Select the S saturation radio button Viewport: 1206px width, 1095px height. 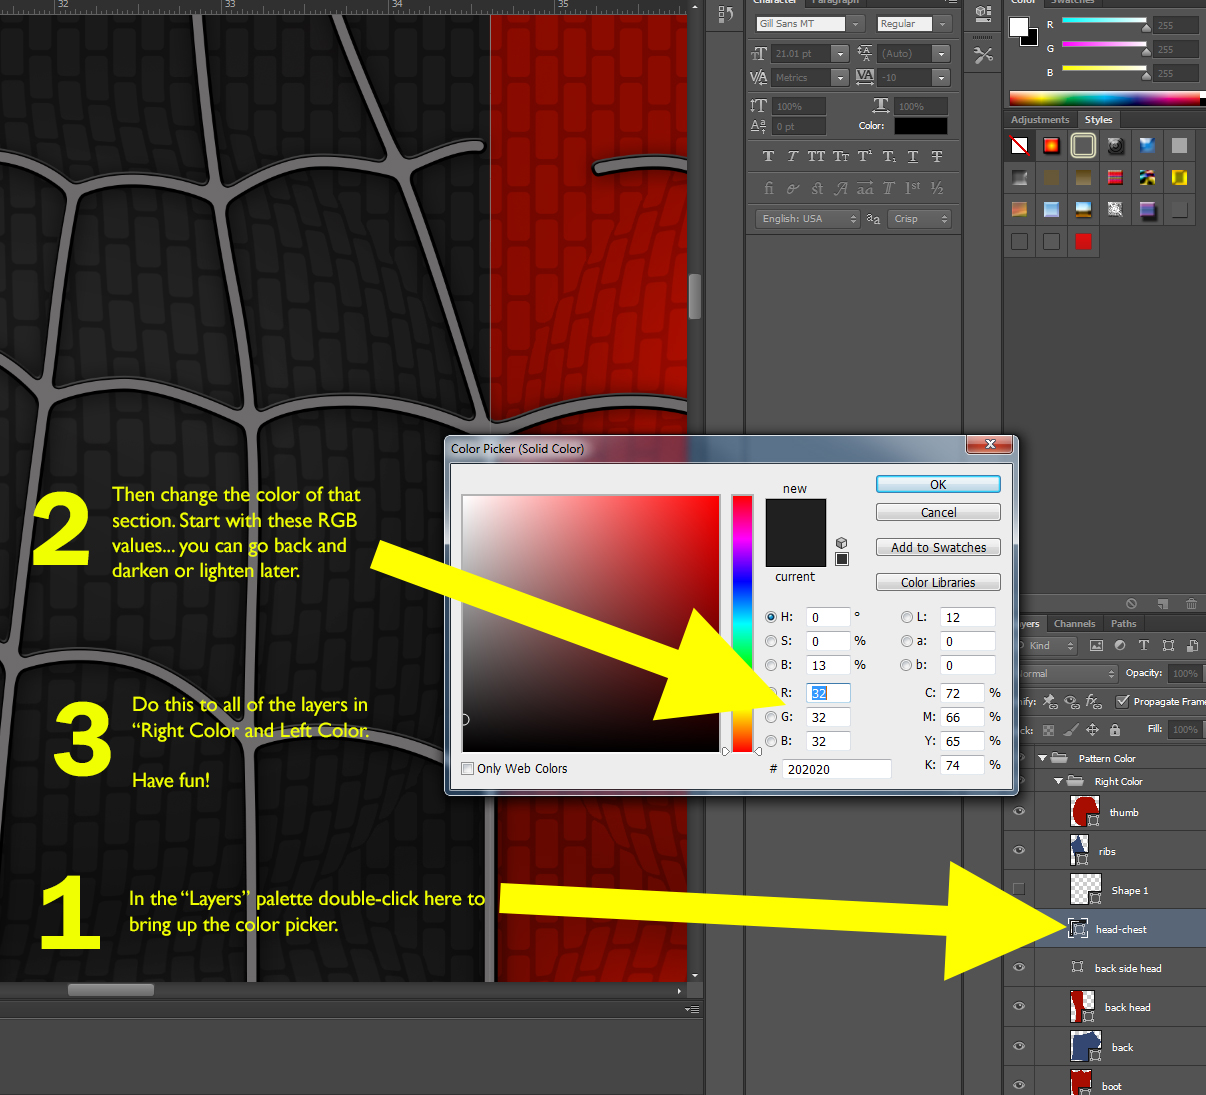pos(771,641)
